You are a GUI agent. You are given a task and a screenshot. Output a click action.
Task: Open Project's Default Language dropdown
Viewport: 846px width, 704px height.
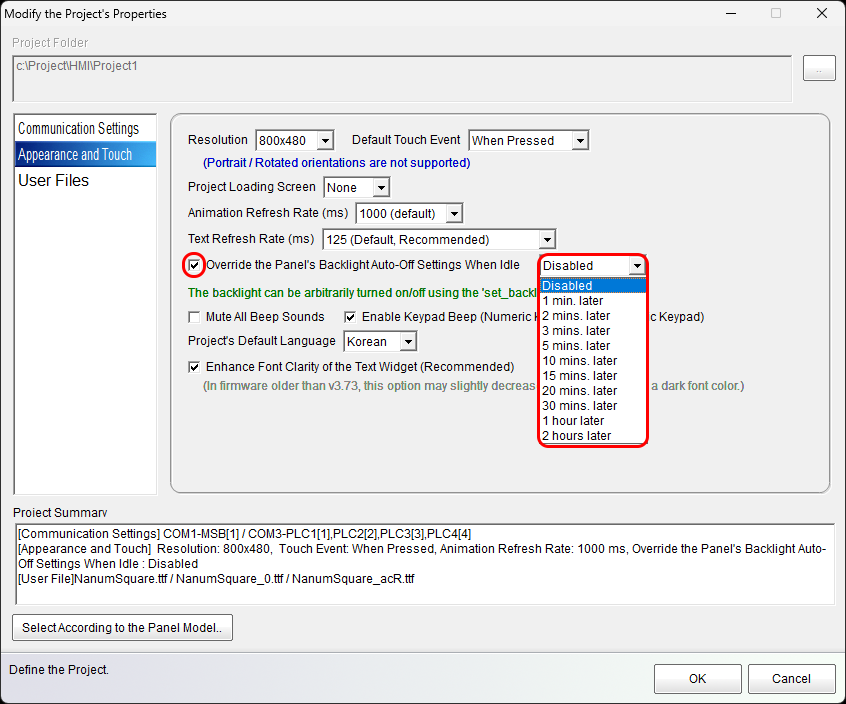pos(408,342)
